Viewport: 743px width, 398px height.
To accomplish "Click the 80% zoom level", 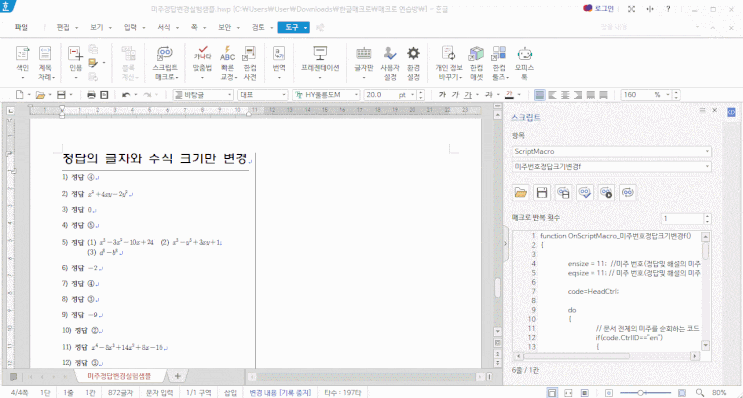I will point(719,392).
